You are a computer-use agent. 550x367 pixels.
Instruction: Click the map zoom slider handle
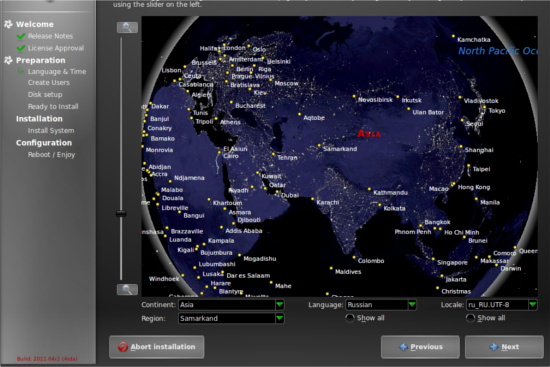coord(121,213)
